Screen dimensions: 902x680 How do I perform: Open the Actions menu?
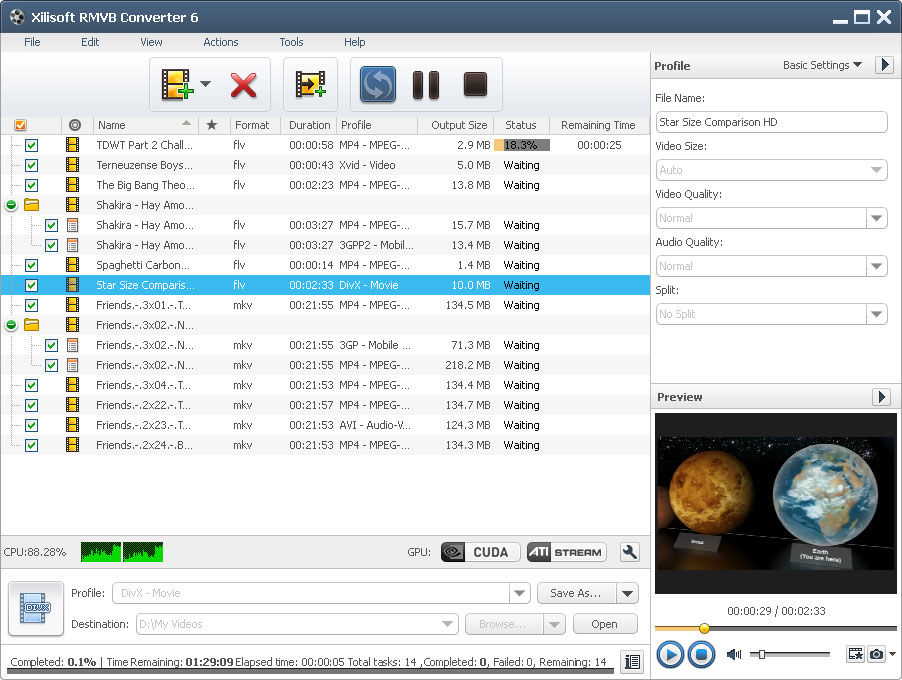pyautogui.click(x=220, y=42)
